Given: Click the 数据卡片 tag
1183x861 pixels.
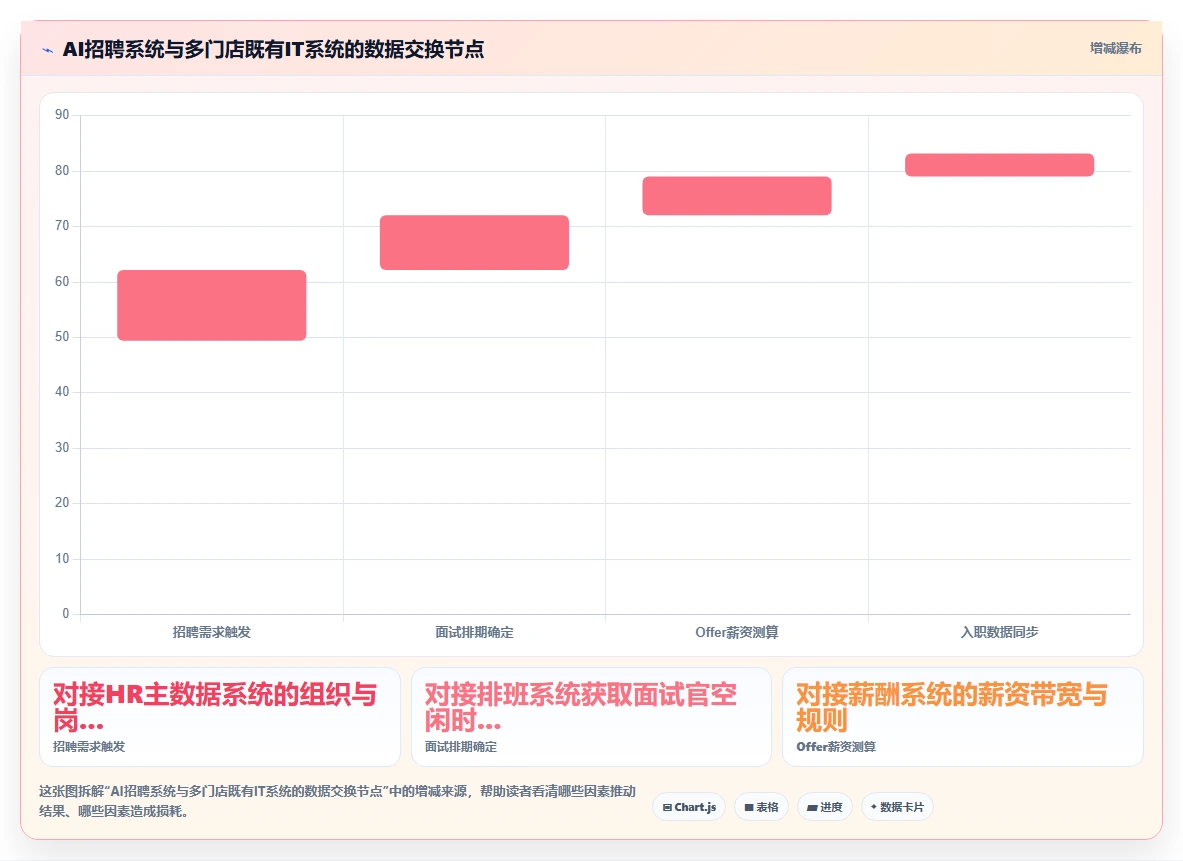Looking at the screenshot, I should click(x=897, y=807).
